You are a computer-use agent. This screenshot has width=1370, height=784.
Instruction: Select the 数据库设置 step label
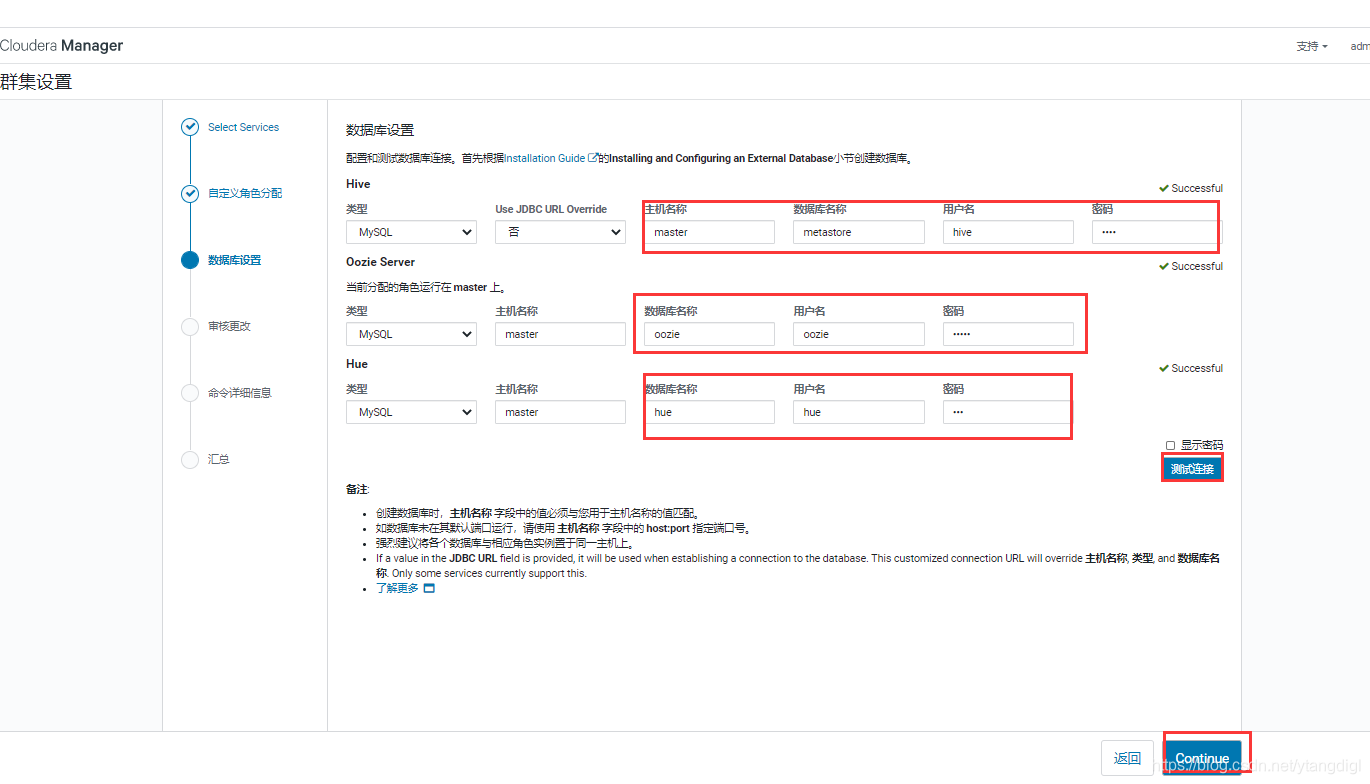[234, 260]
